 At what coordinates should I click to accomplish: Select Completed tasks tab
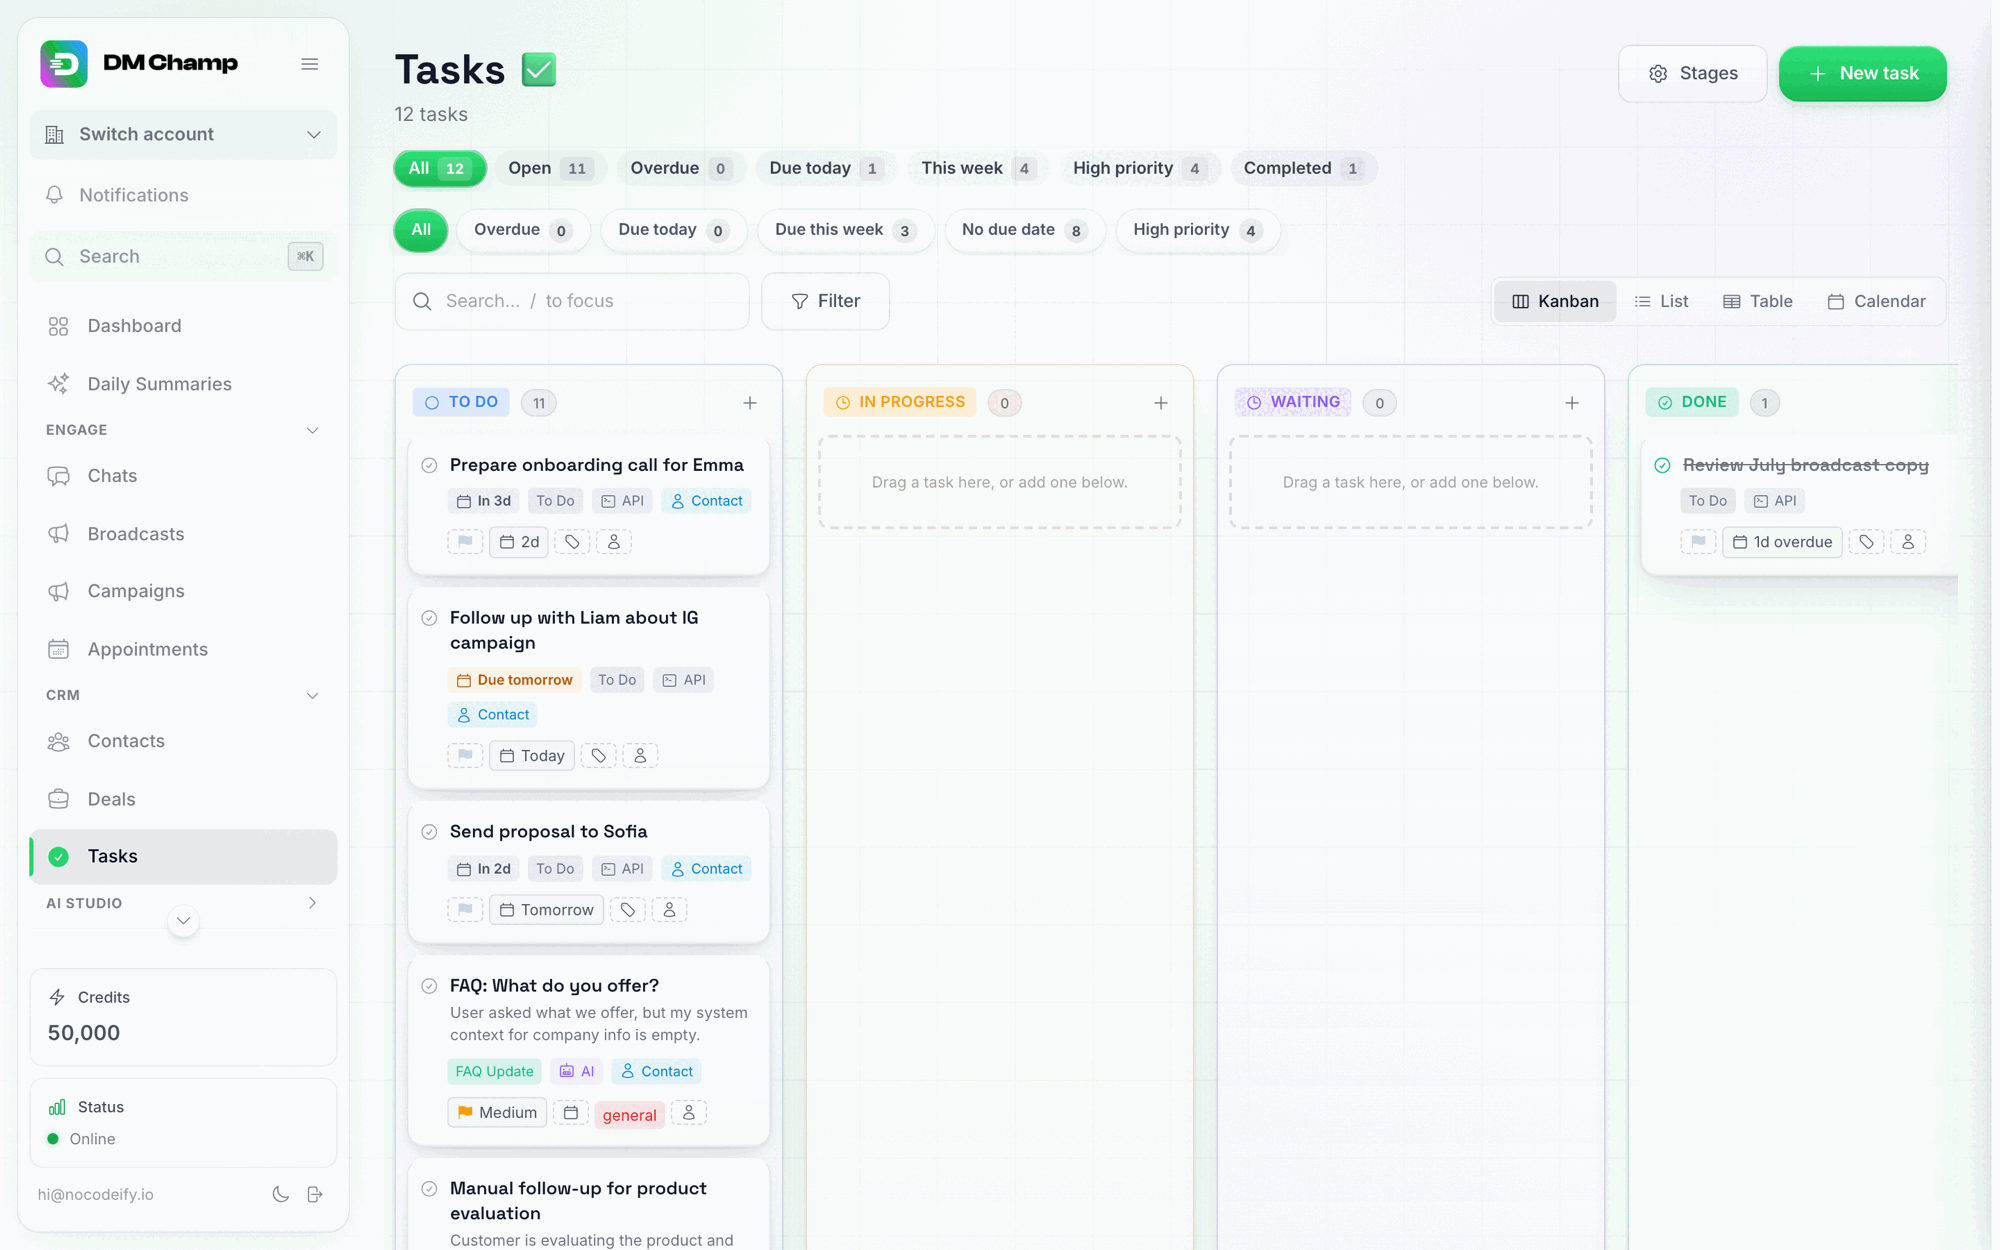[x=1303, y=168]
